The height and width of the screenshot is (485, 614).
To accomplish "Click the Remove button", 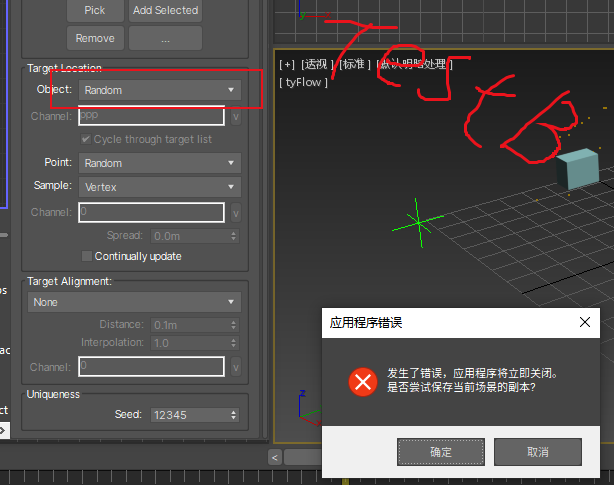I will (x=94, y=38).
